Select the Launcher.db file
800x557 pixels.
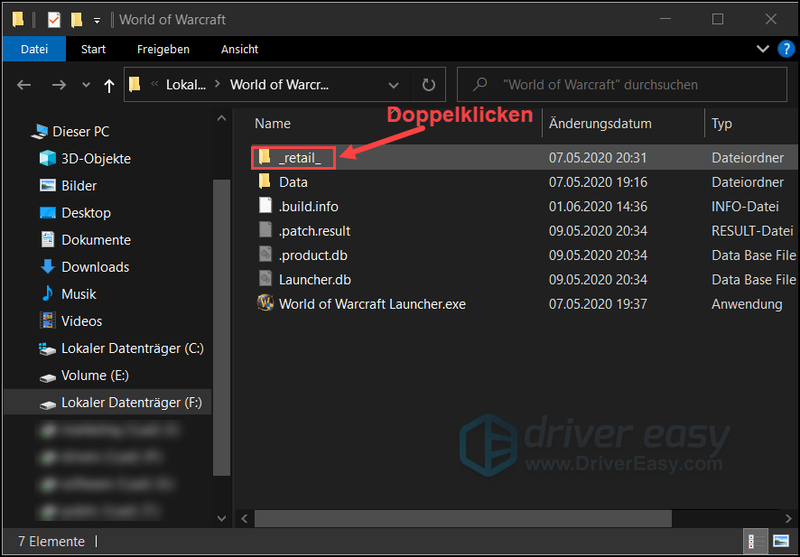[315, 280]
